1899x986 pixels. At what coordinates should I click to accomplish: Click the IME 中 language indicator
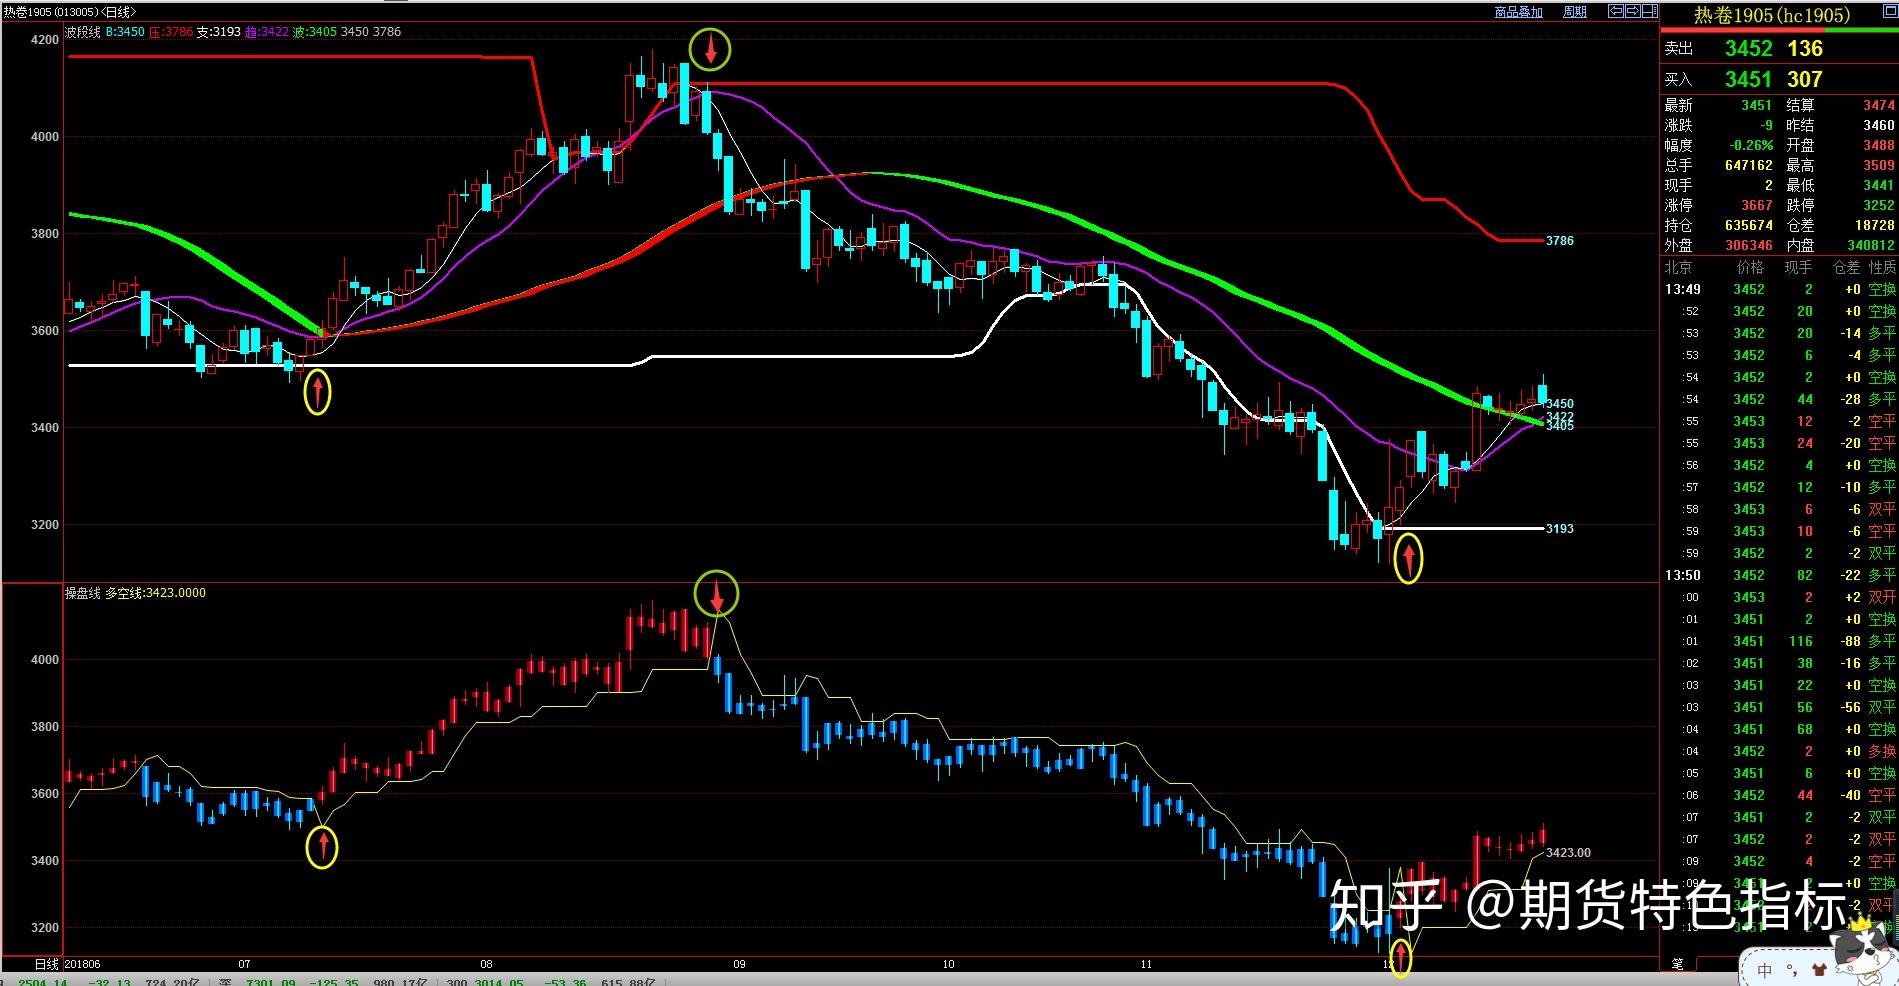click(x=1764, y=971)
